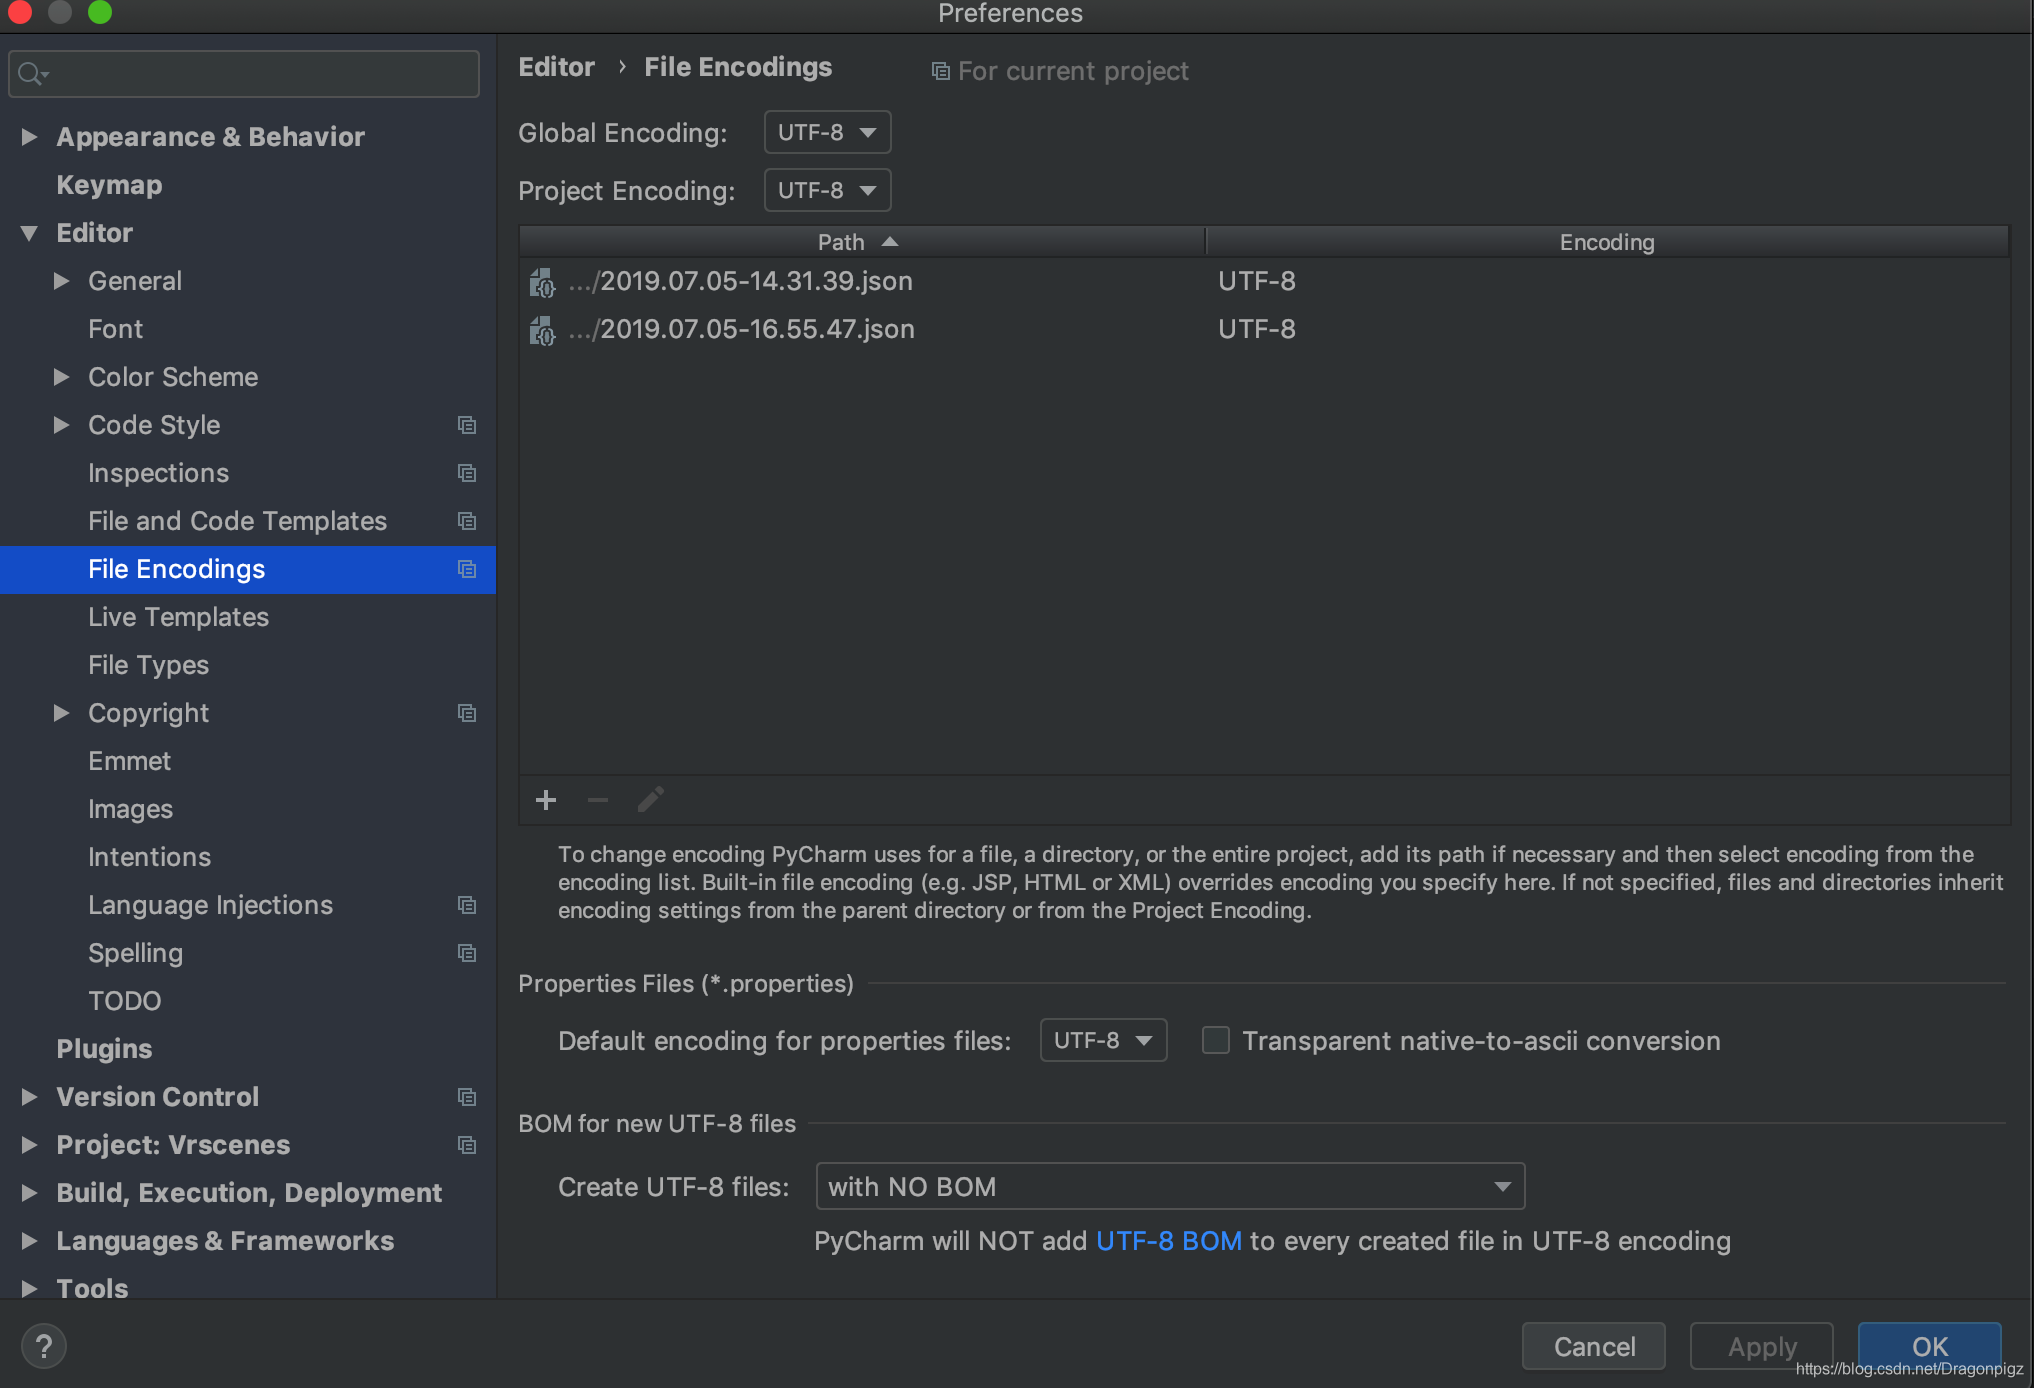The height and width of the screenshot is (1388, 2034).
Task: Expand Languages & Frameworks section
Action: click(x=29, y=1241)
